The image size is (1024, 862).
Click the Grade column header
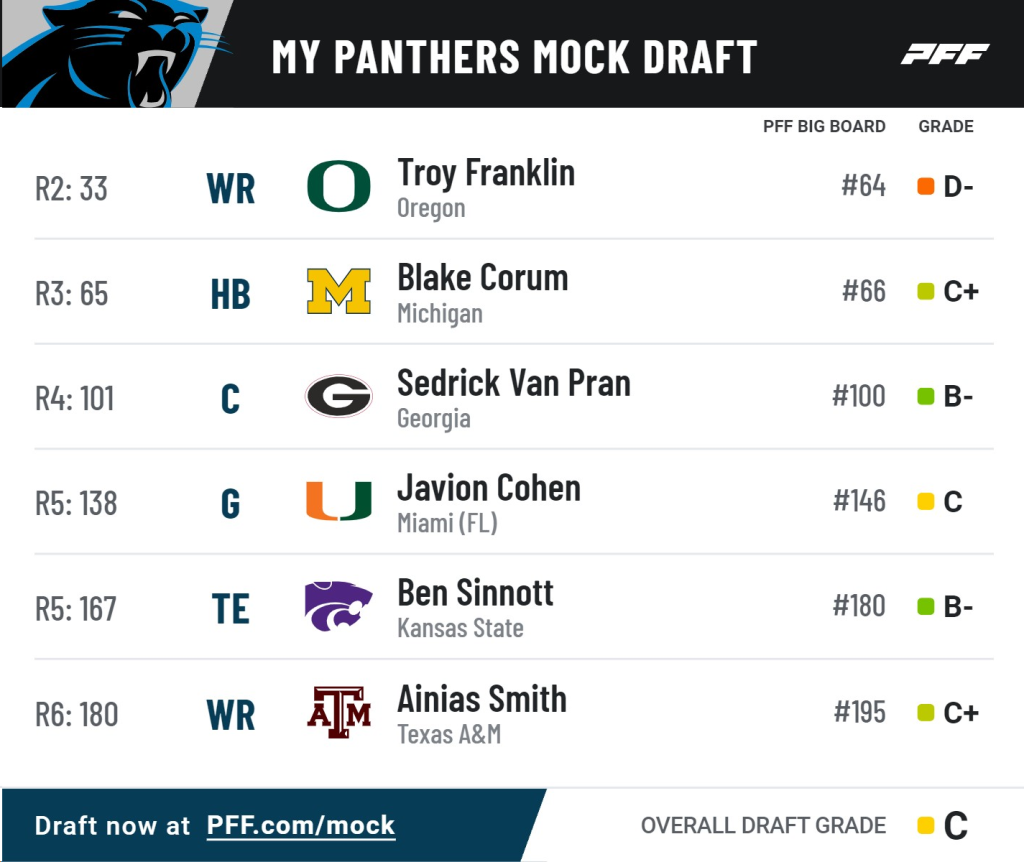[x=946, y=126]
